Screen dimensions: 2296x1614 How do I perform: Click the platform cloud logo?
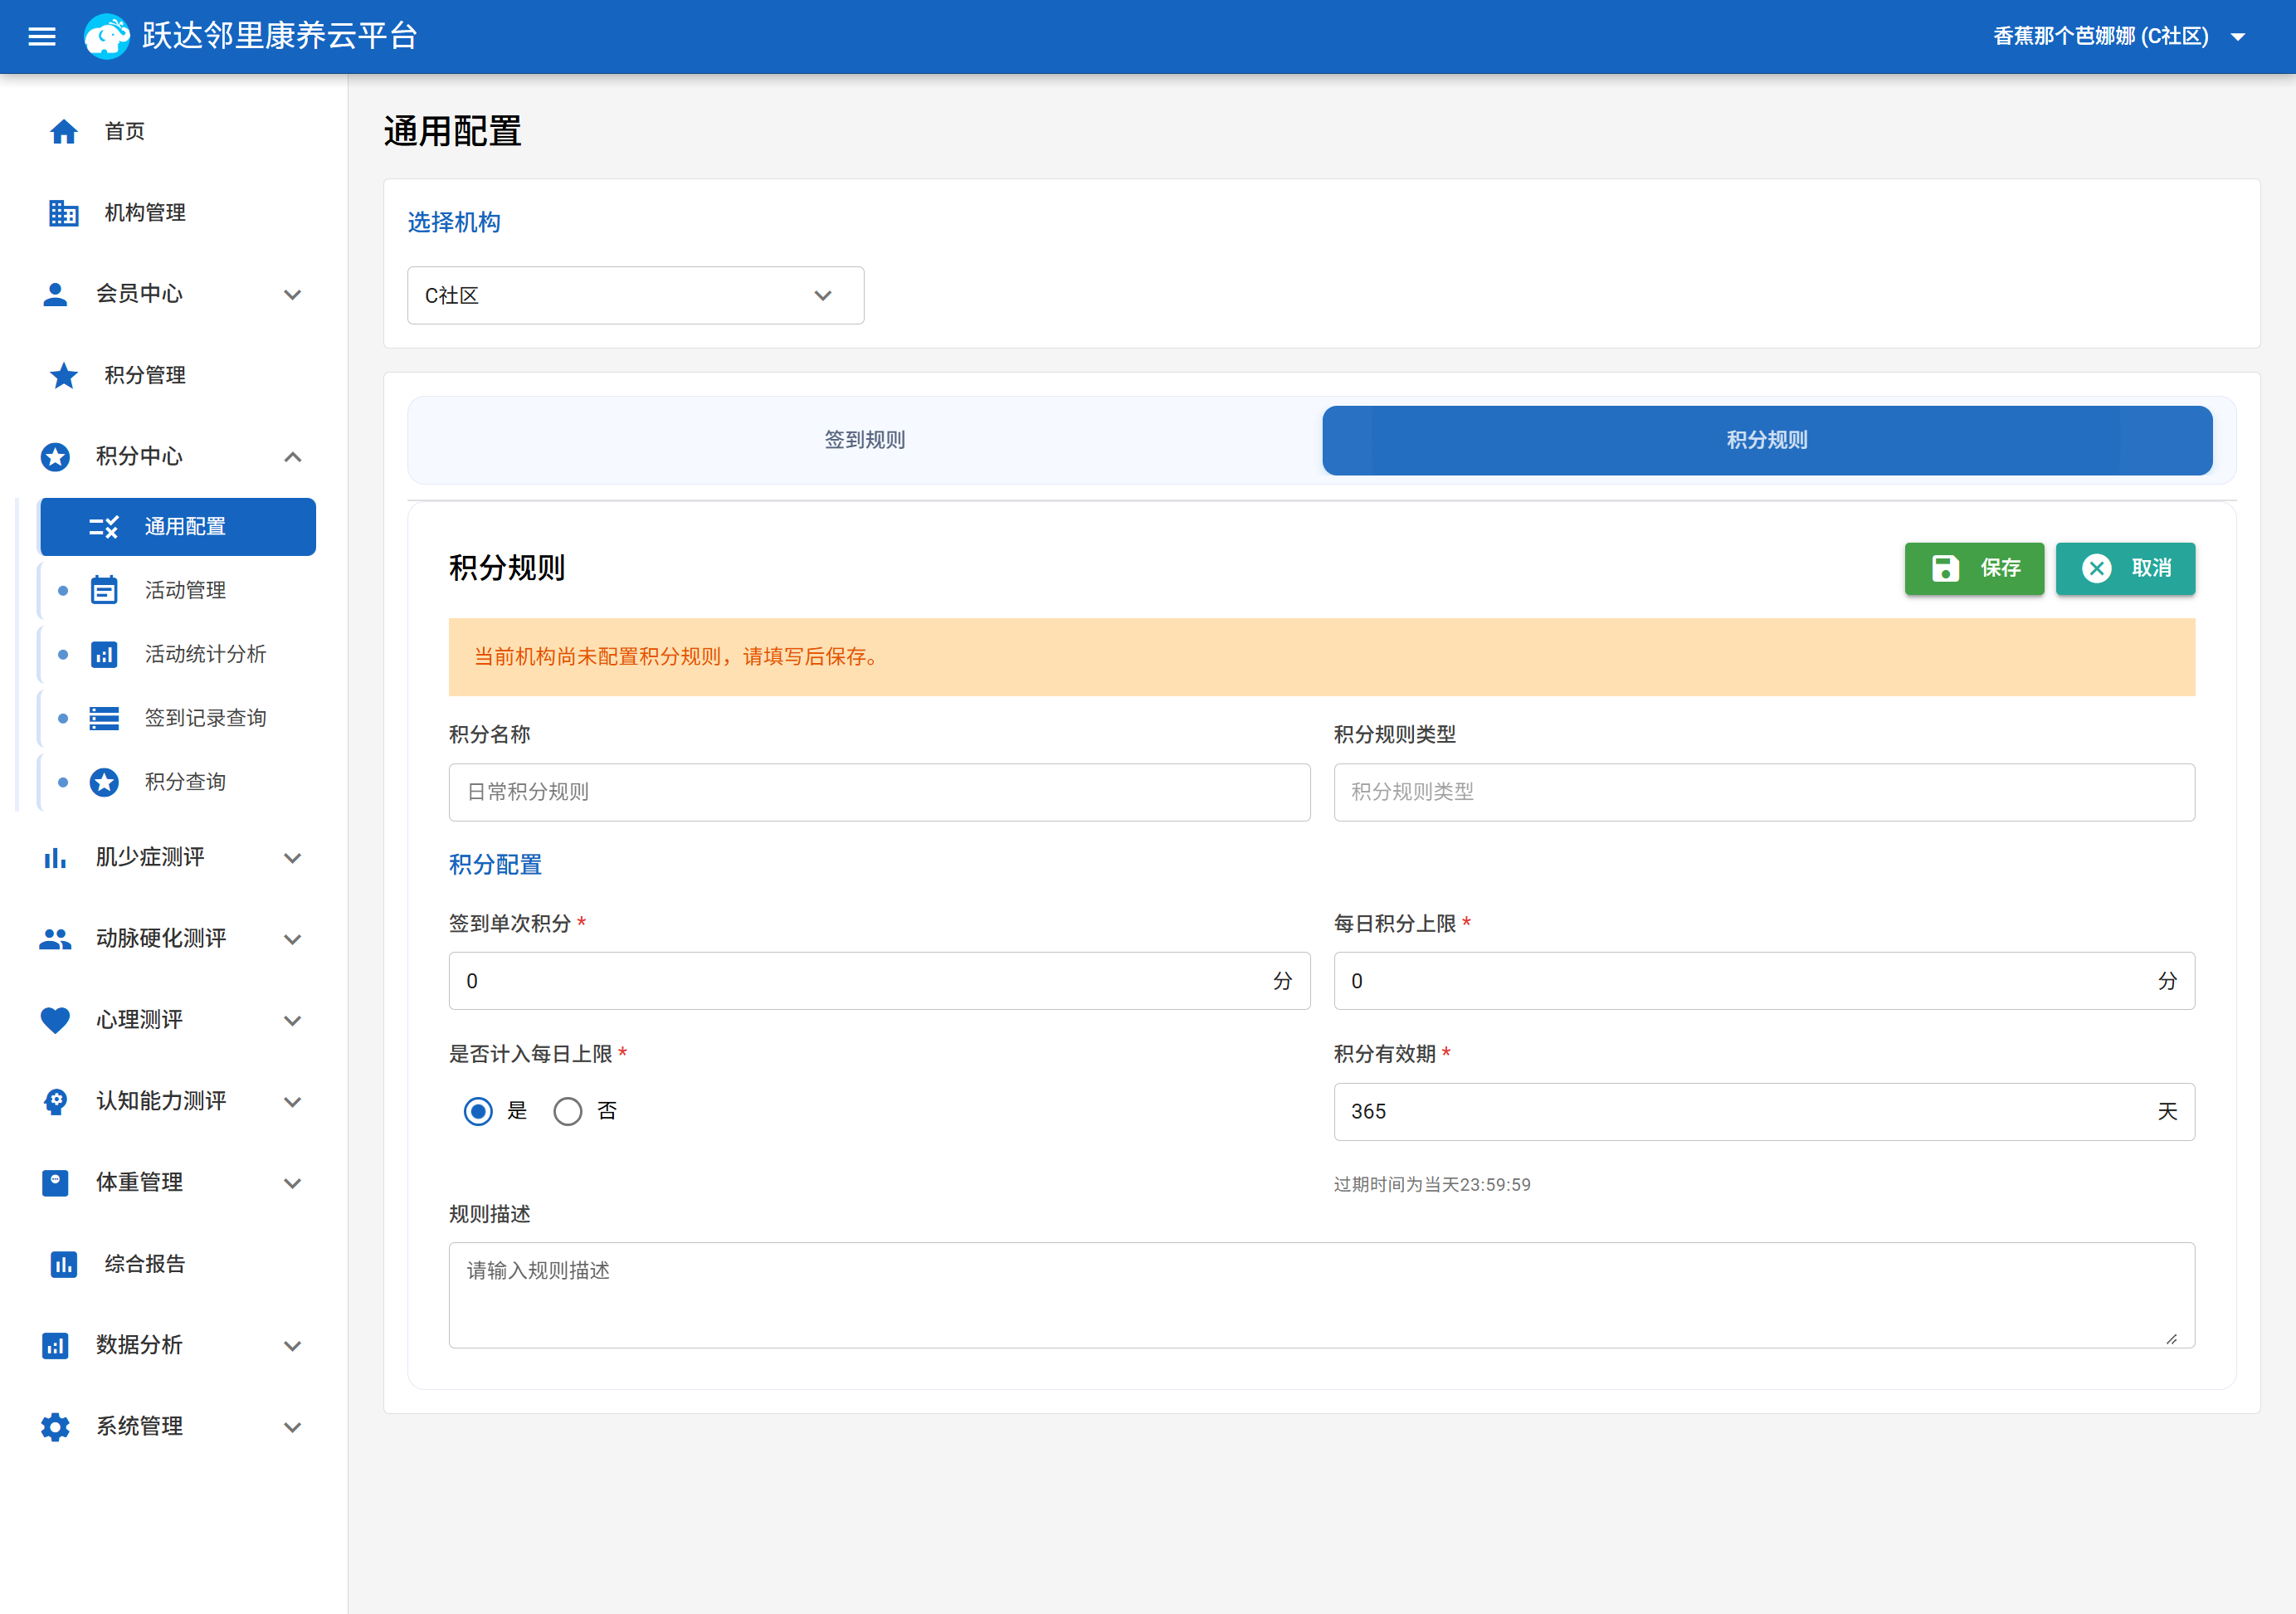pos(107,37)
